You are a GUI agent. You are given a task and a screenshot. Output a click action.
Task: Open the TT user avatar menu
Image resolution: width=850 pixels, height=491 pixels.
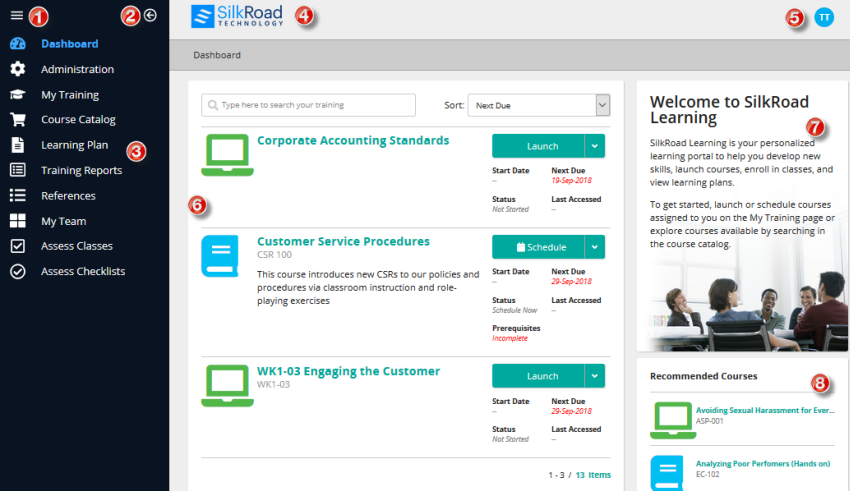tap(824, 17)
